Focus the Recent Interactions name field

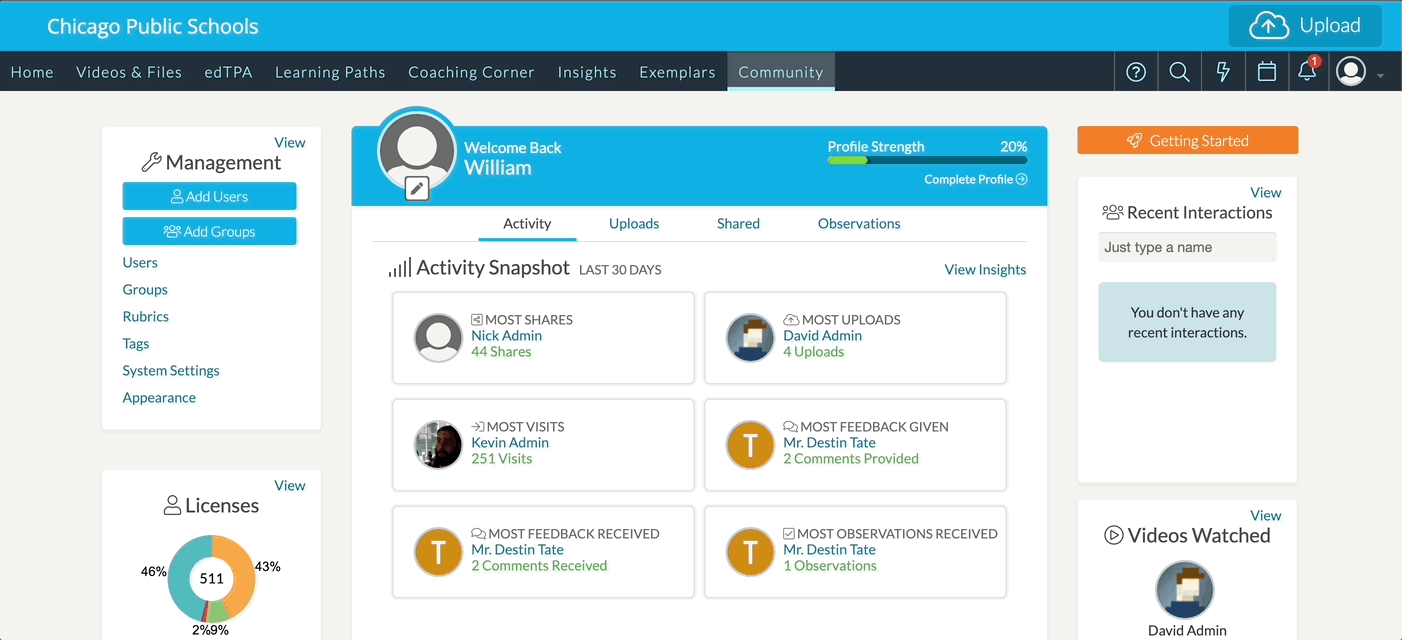1187,247
